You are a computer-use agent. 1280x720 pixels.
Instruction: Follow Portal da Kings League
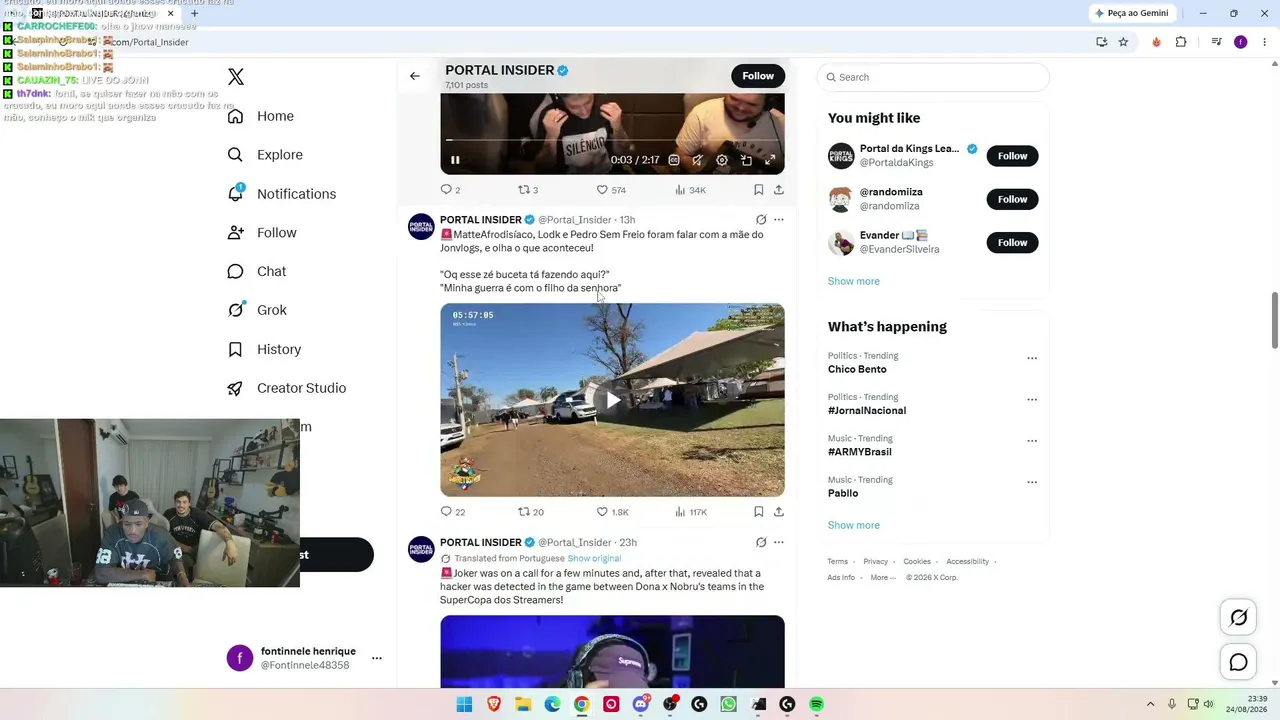[1012, 156]
